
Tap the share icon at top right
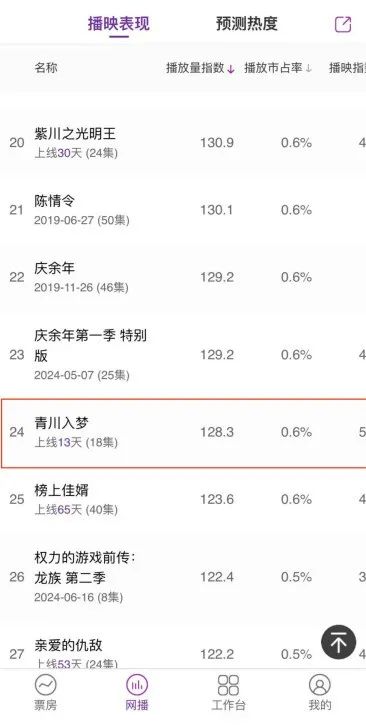tap(343, 24)
